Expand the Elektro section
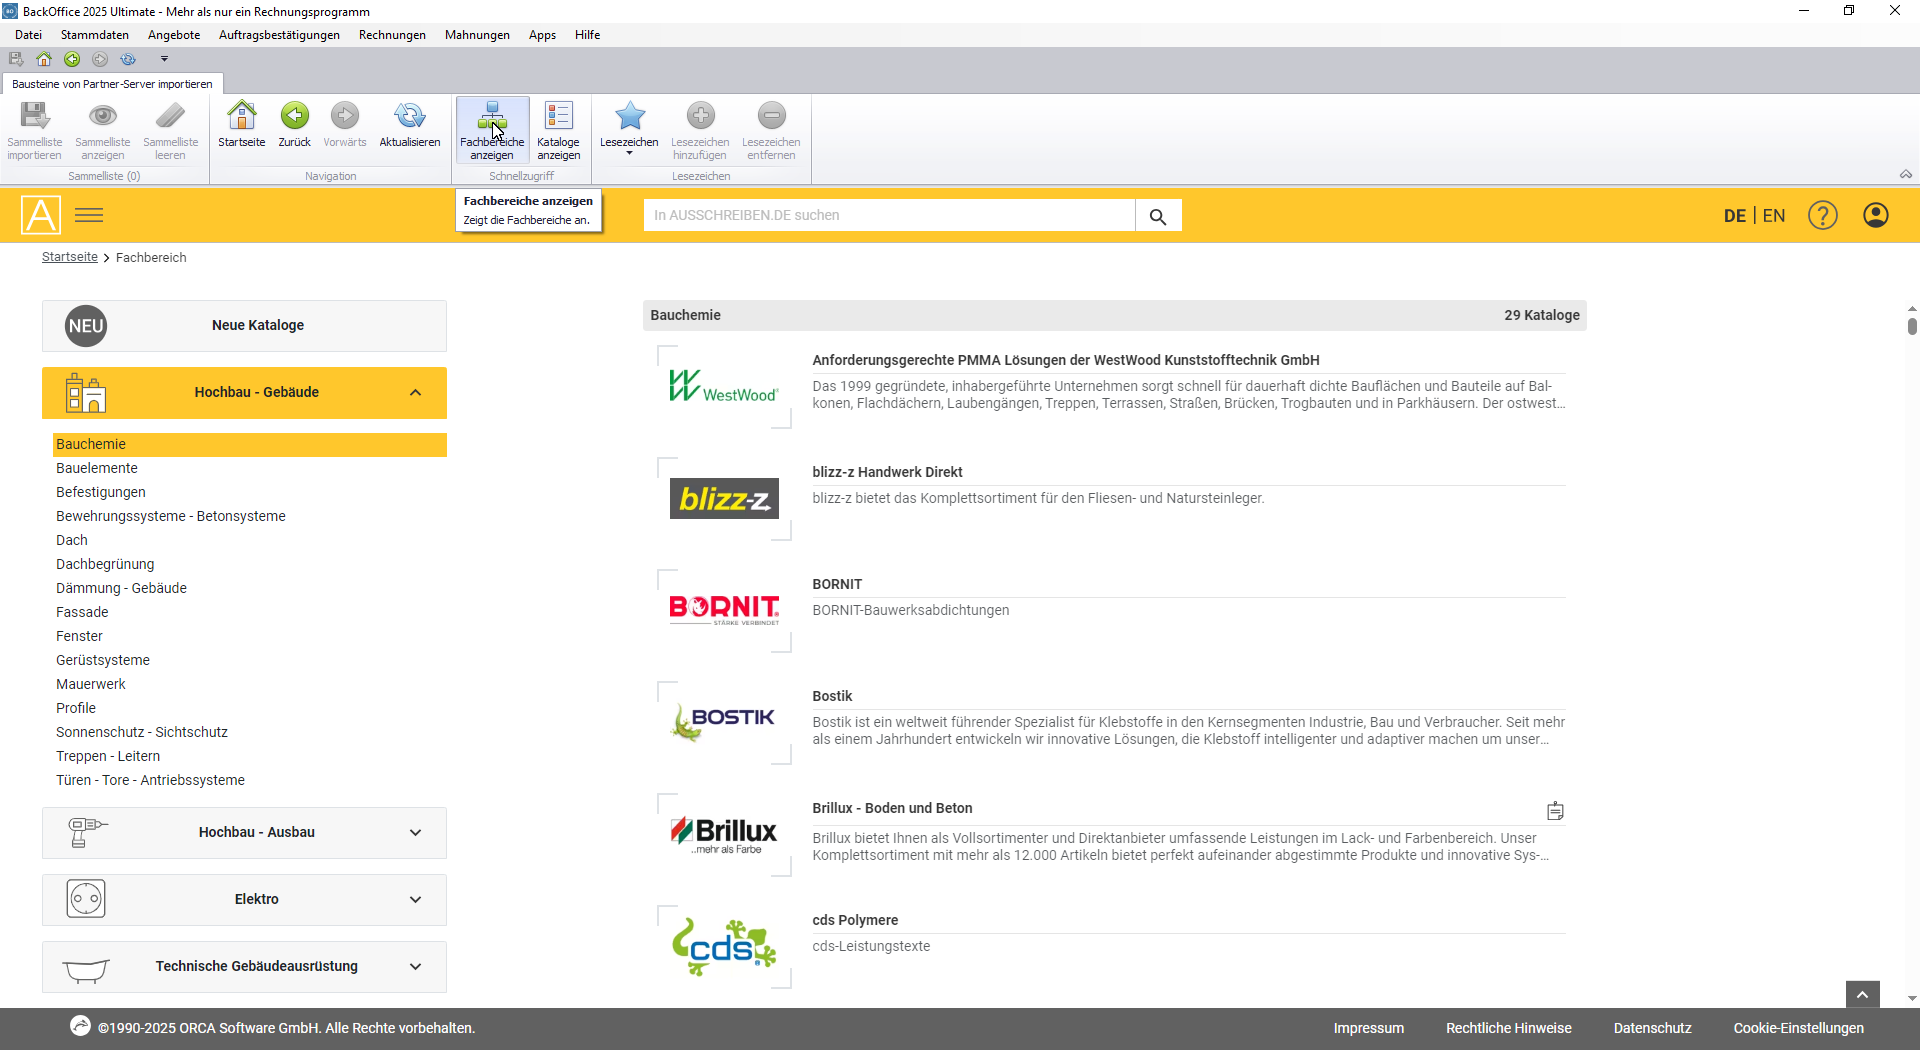 244,899
